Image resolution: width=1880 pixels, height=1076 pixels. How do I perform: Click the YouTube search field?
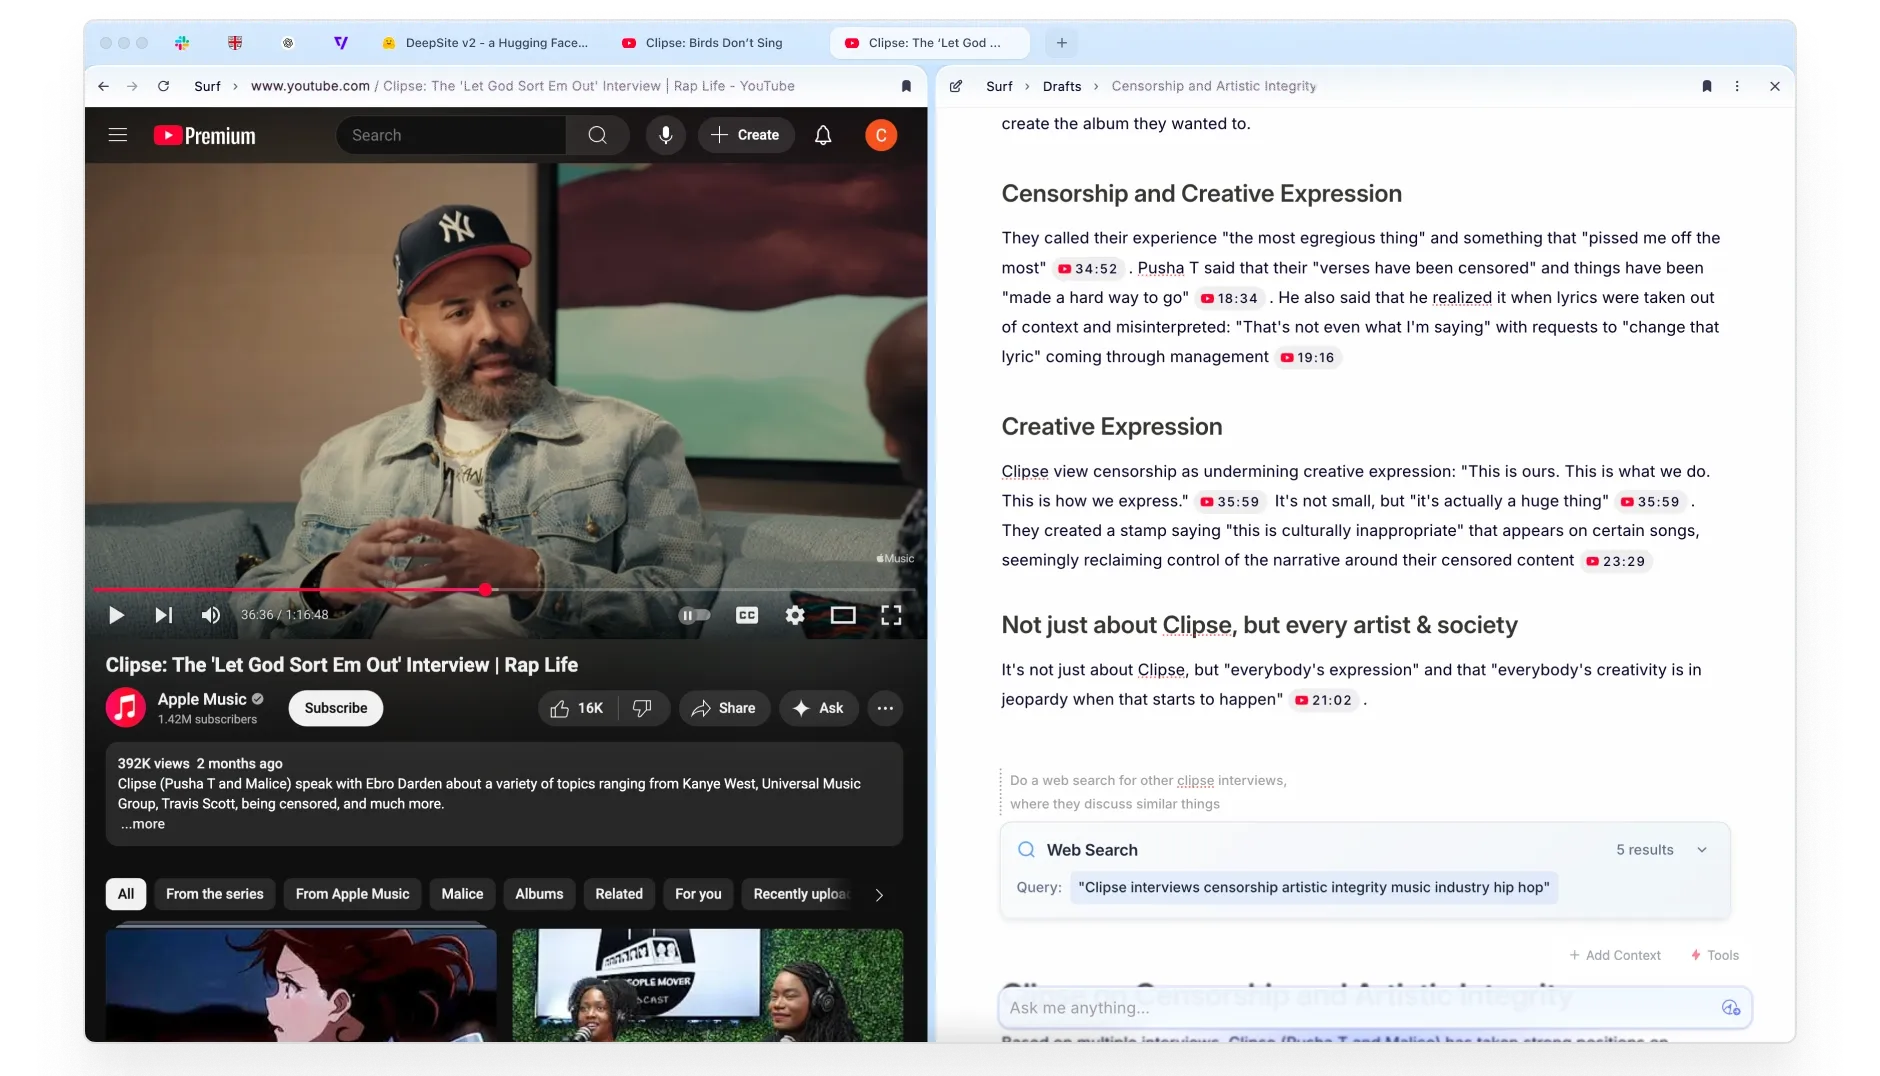451,135
